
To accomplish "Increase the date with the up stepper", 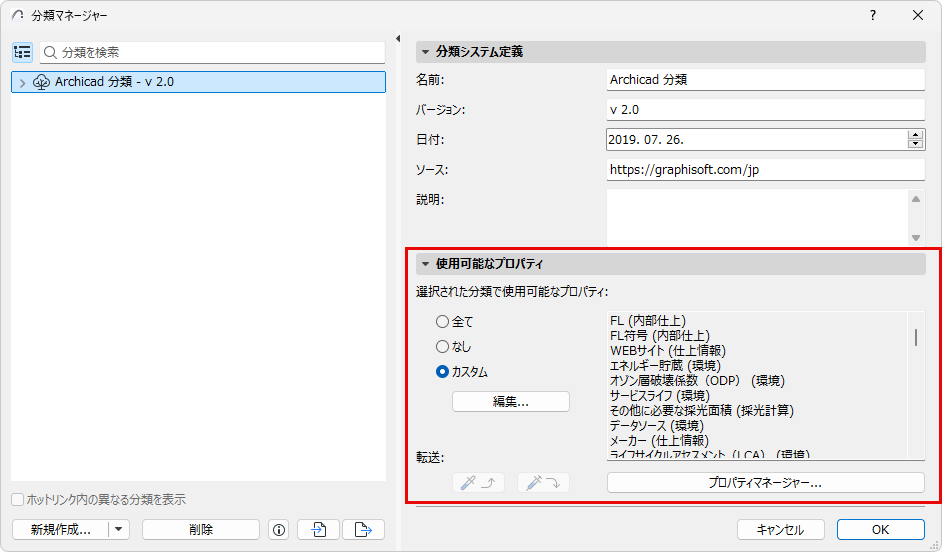I will pyautogui.click(x=916, y=135).
